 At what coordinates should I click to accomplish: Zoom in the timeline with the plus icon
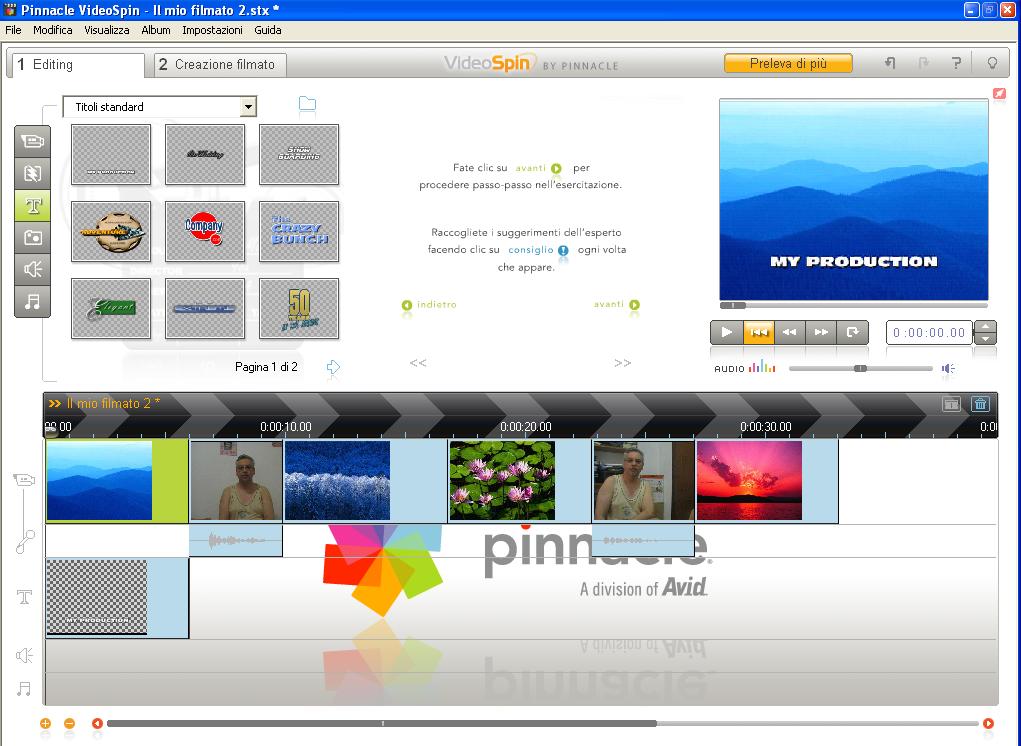45,723
